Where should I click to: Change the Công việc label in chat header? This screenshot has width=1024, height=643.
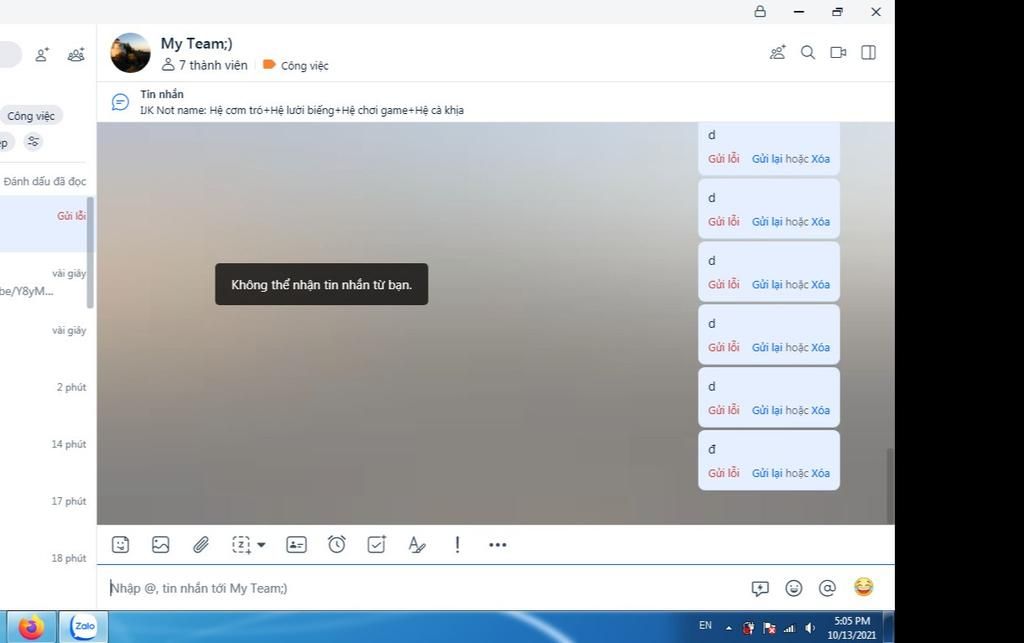pos(296,65)
